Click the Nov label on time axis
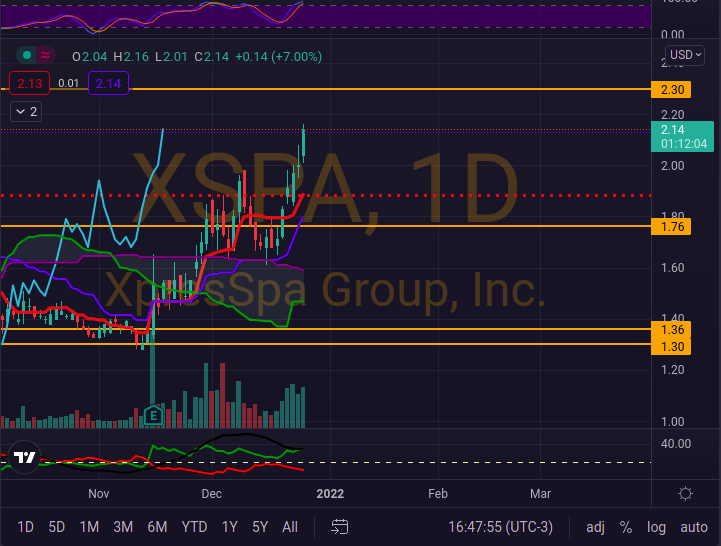This screenshot has width=721, height=546. pos(98,494)
